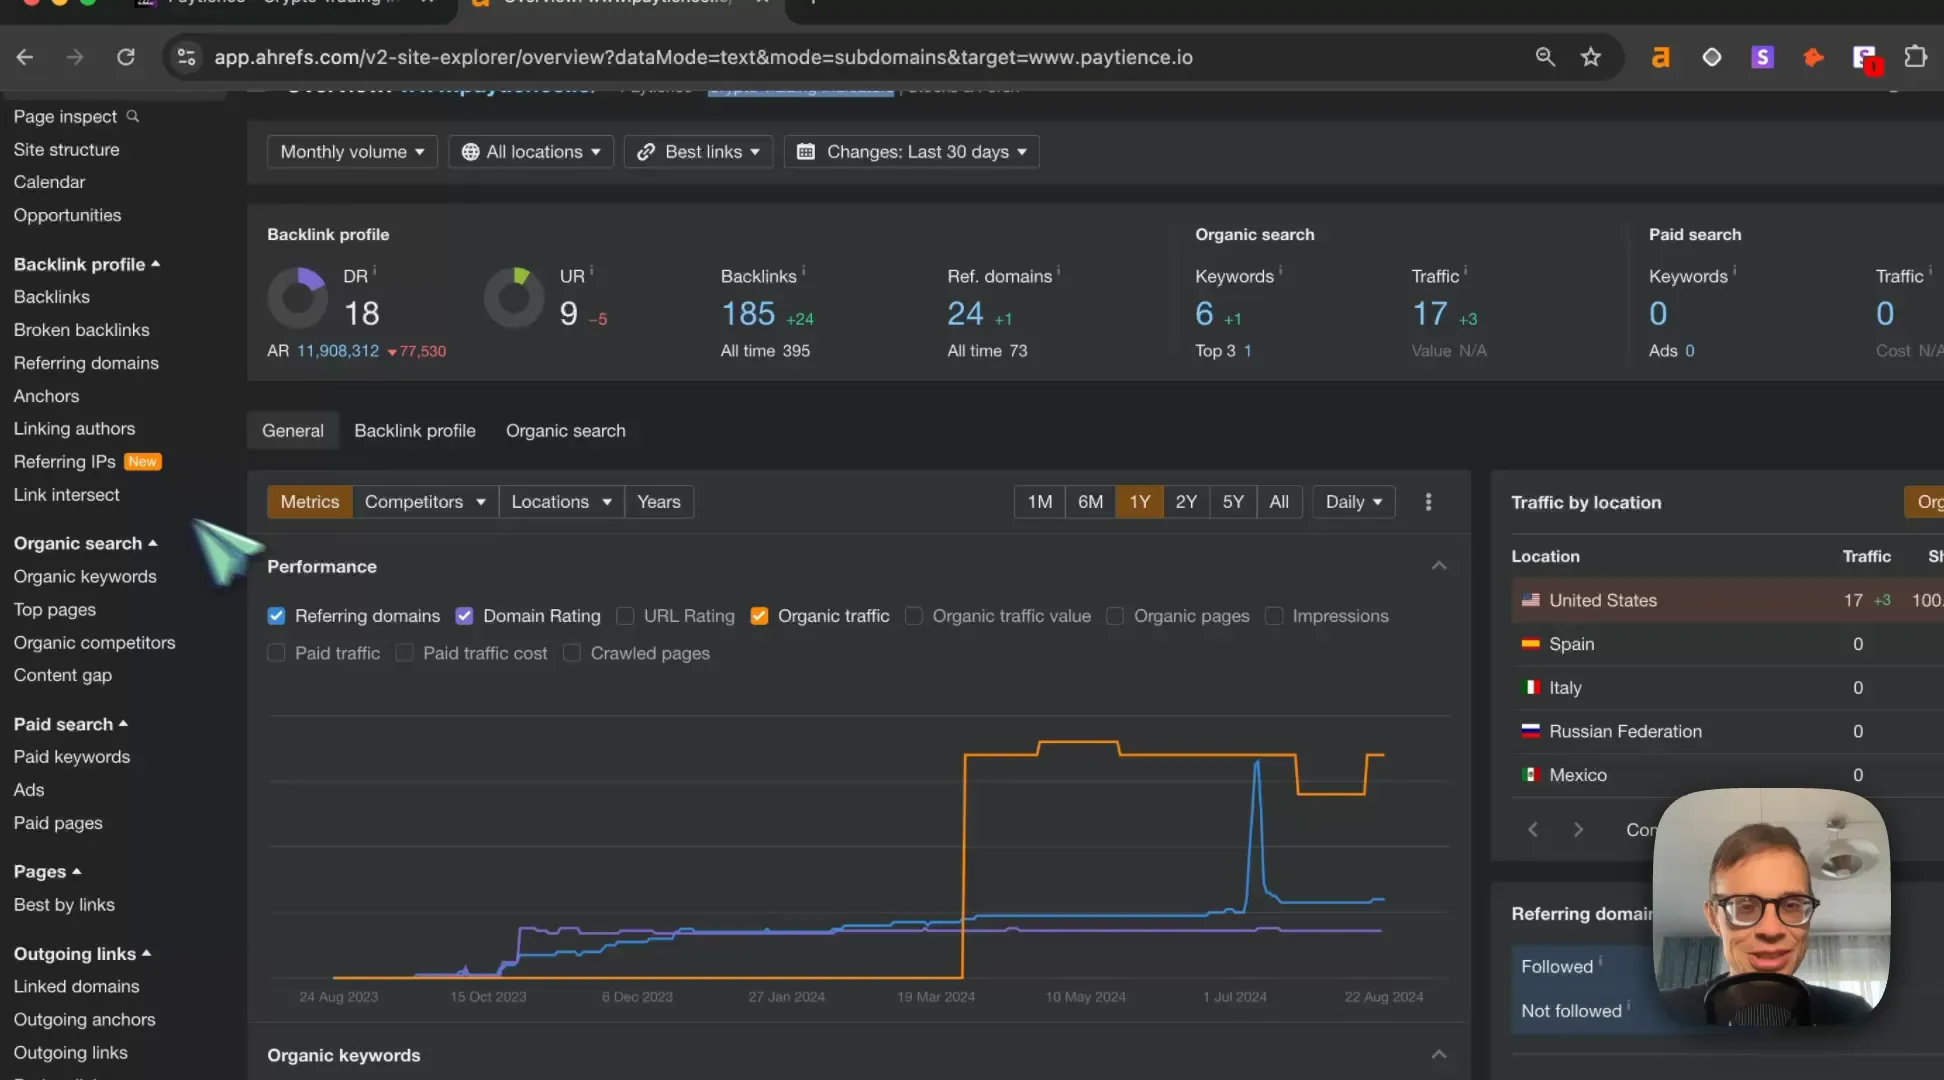
Task: Open Monthly volume dropdown
Action: [352, 152]
